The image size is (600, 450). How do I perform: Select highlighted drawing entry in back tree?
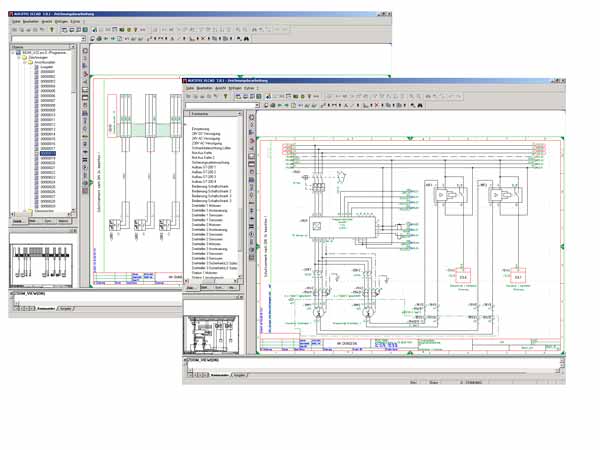pos(48,153)
